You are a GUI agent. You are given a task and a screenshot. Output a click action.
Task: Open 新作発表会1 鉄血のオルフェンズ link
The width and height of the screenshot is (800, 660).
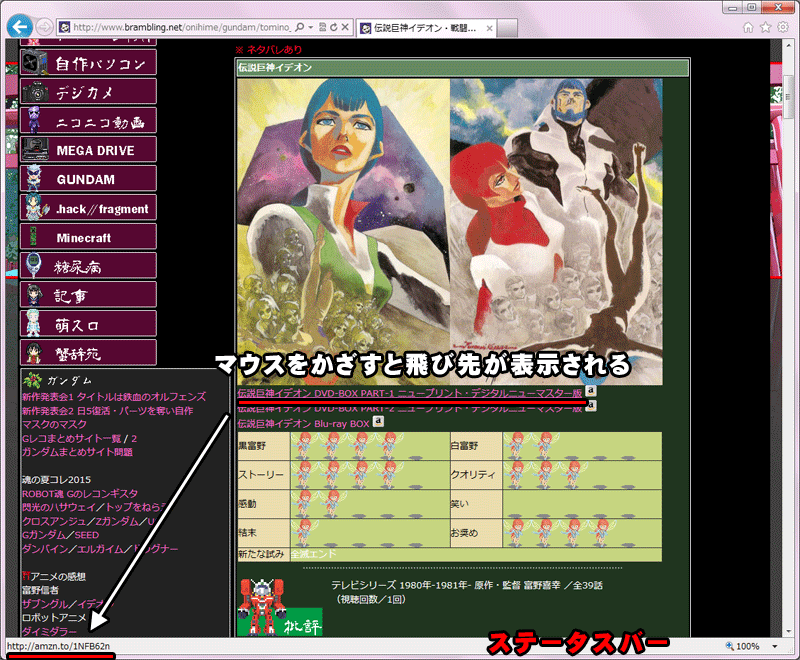(x=114, y=396)
